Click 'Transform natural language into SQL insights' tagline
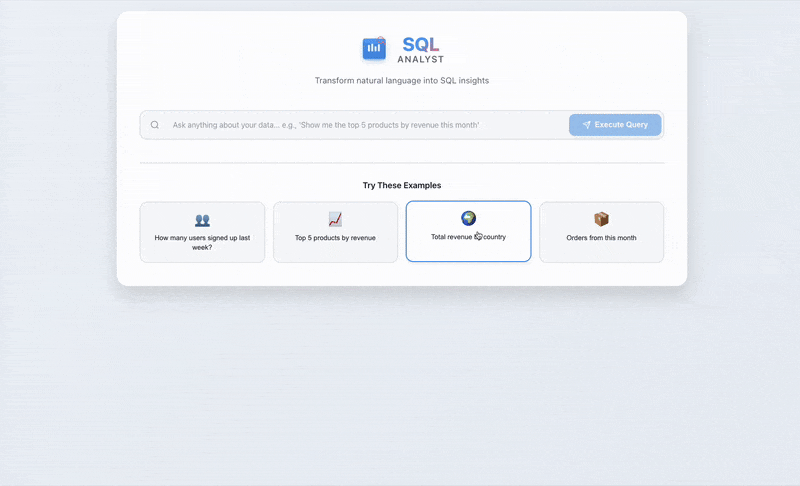800x486 pixels. coord(402,81)
